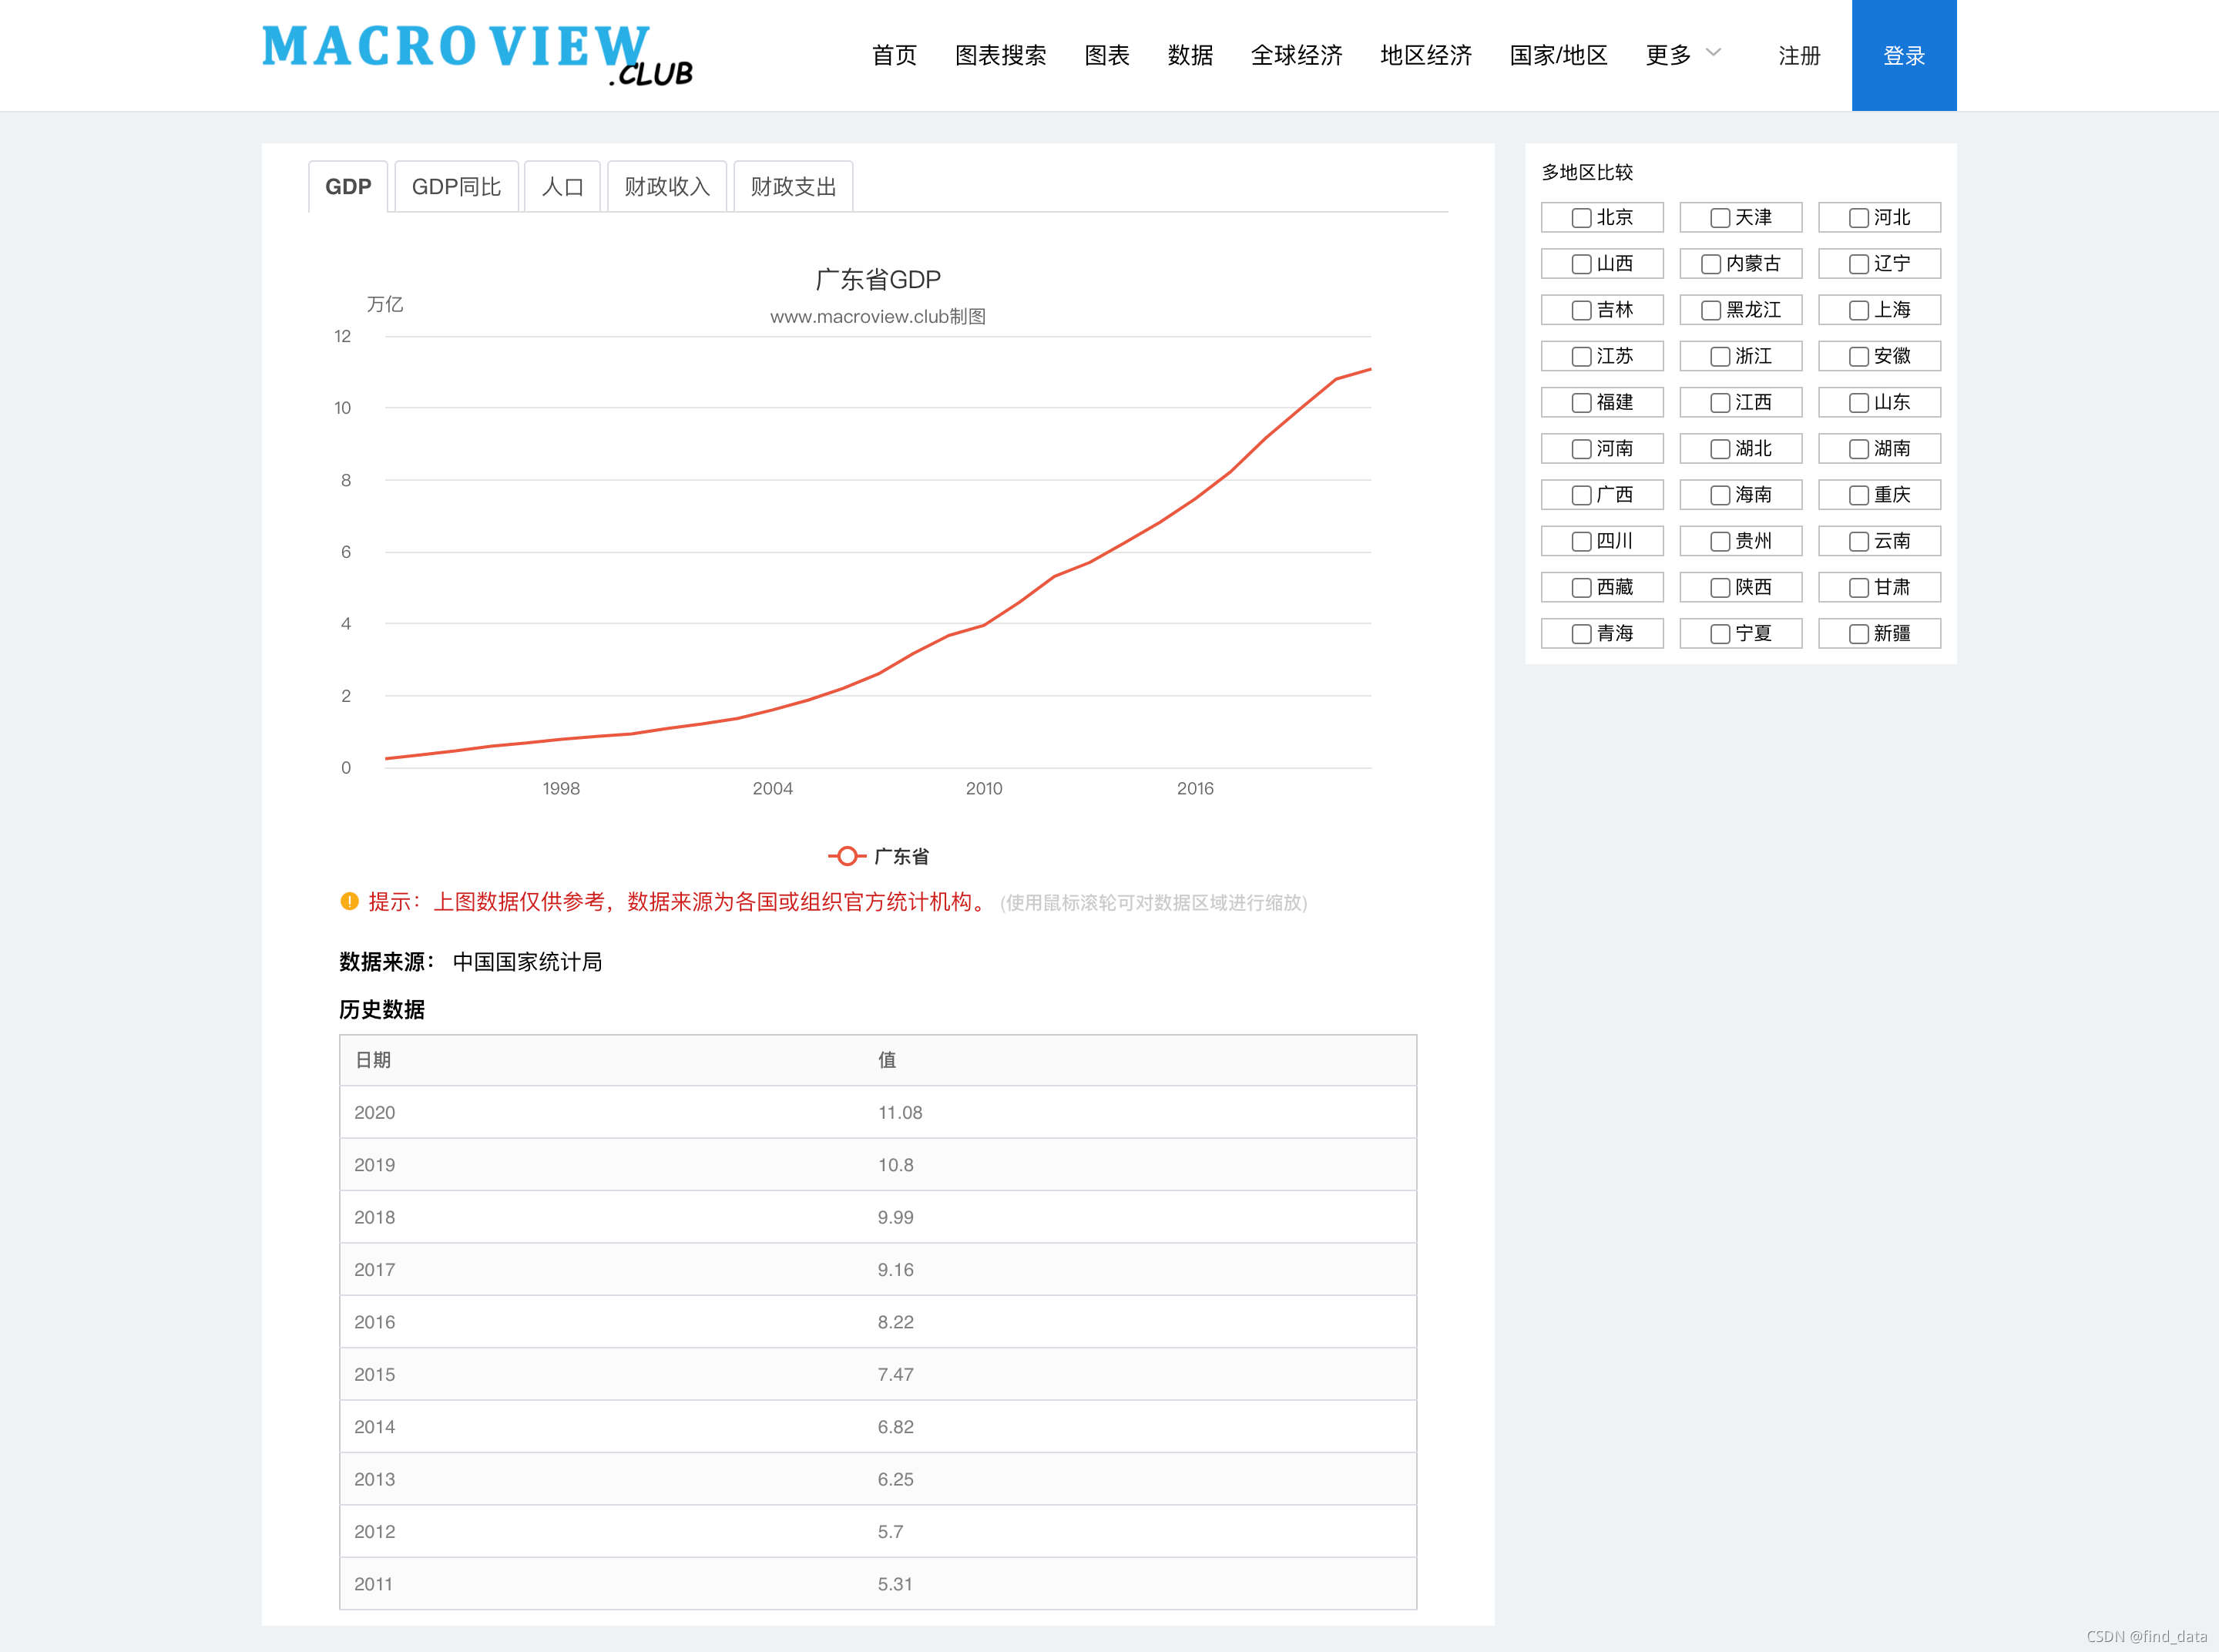Image resolution: width=2219 pixels, height=1652 pixels.
Task: Check the 吉林 checkbox
Action: (1581, 310)
